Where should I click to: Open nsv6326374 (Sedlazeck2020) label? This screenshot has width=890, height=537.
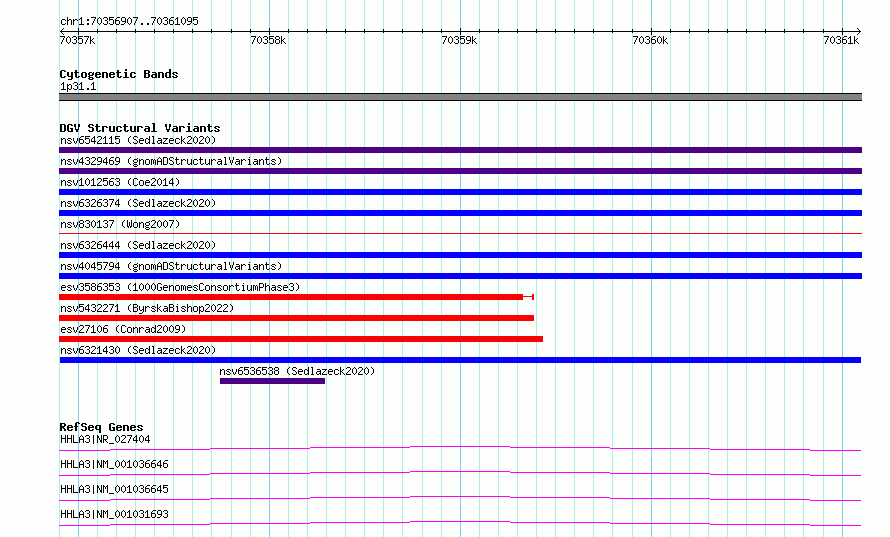(138, 203)
